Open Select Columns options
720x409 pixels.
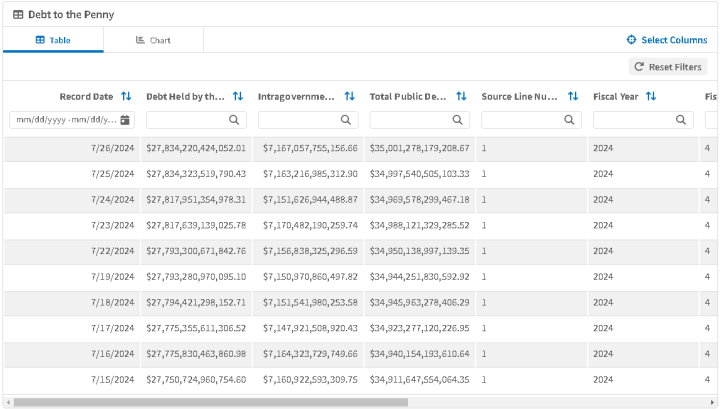667,40
